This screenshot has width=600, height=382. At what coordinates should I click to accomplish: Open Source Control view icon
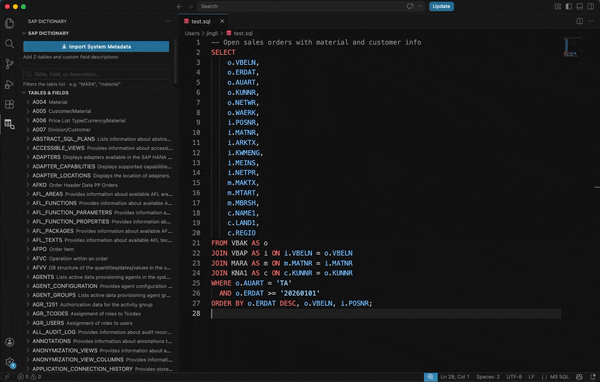[x=10, y=64]
